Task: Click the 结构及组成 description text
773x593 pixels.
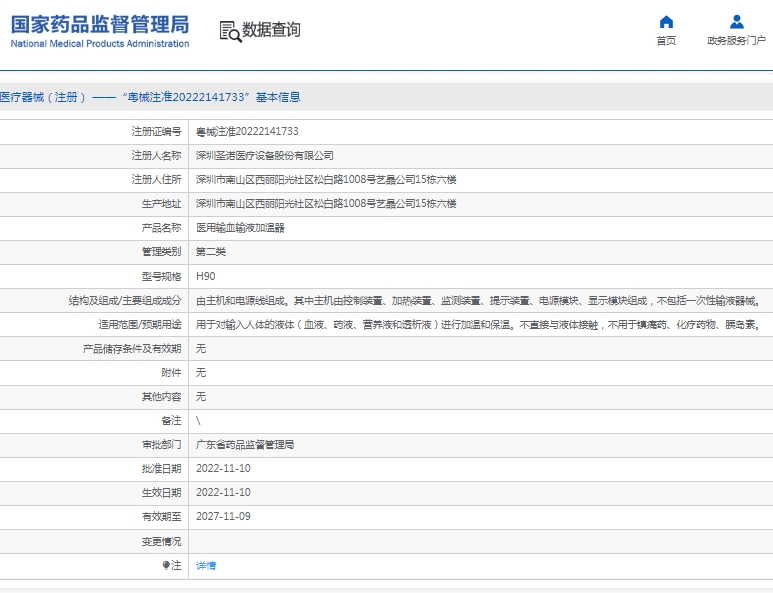Action: tap(478, 301)
